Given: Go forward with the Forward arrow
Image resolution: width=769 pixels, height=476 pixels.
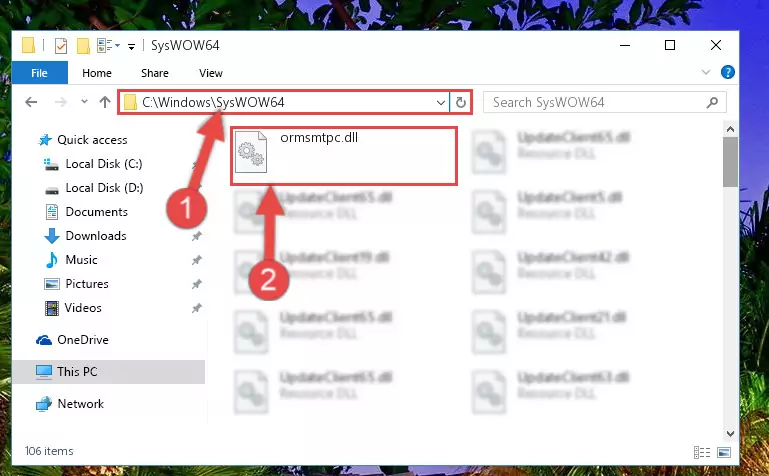Looking at the screenshot, I should coord(60,102).
